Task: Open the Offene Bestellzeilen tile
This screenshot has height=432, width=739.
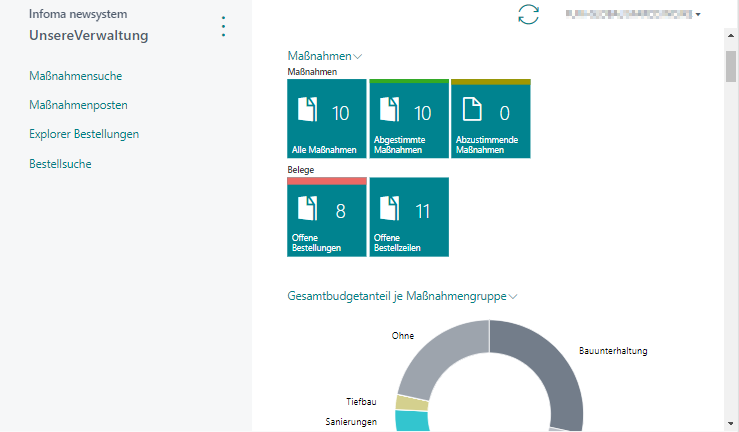Action: (409, 217)
